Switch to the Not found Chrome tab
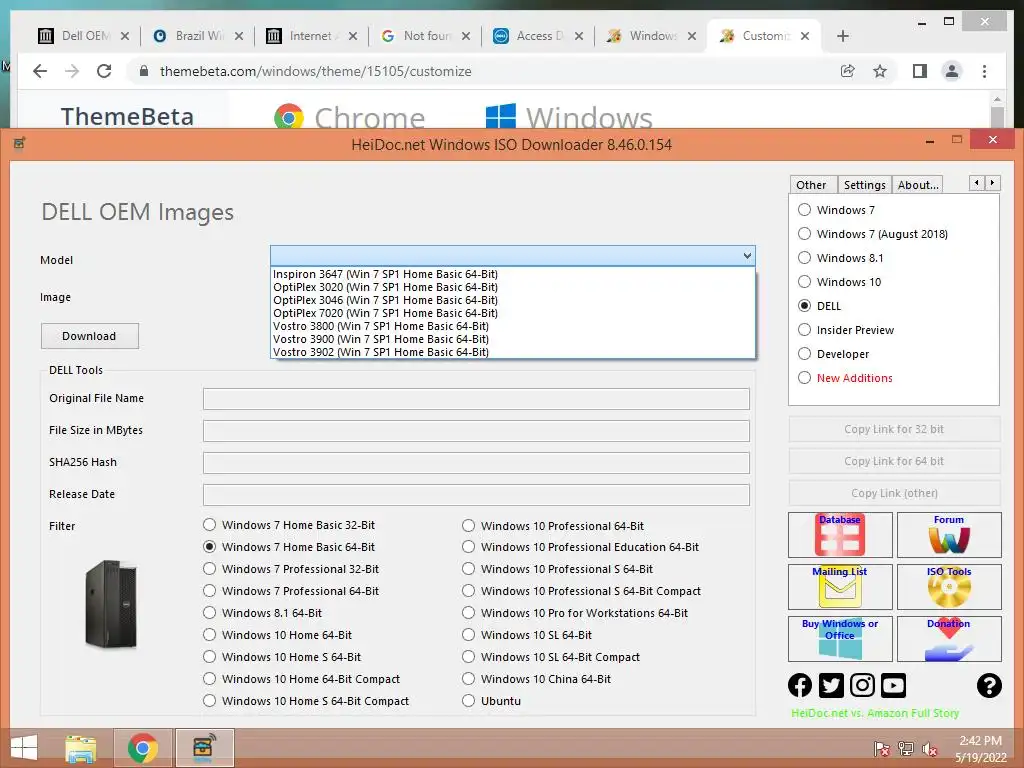Image resolution: width=1024 pixels, height=768 pixels. coord(425,36)
